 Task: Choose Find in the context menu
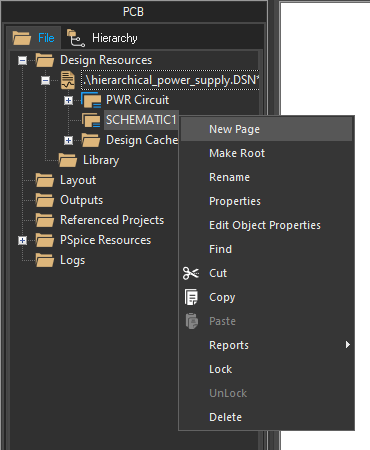pos(266,249)
